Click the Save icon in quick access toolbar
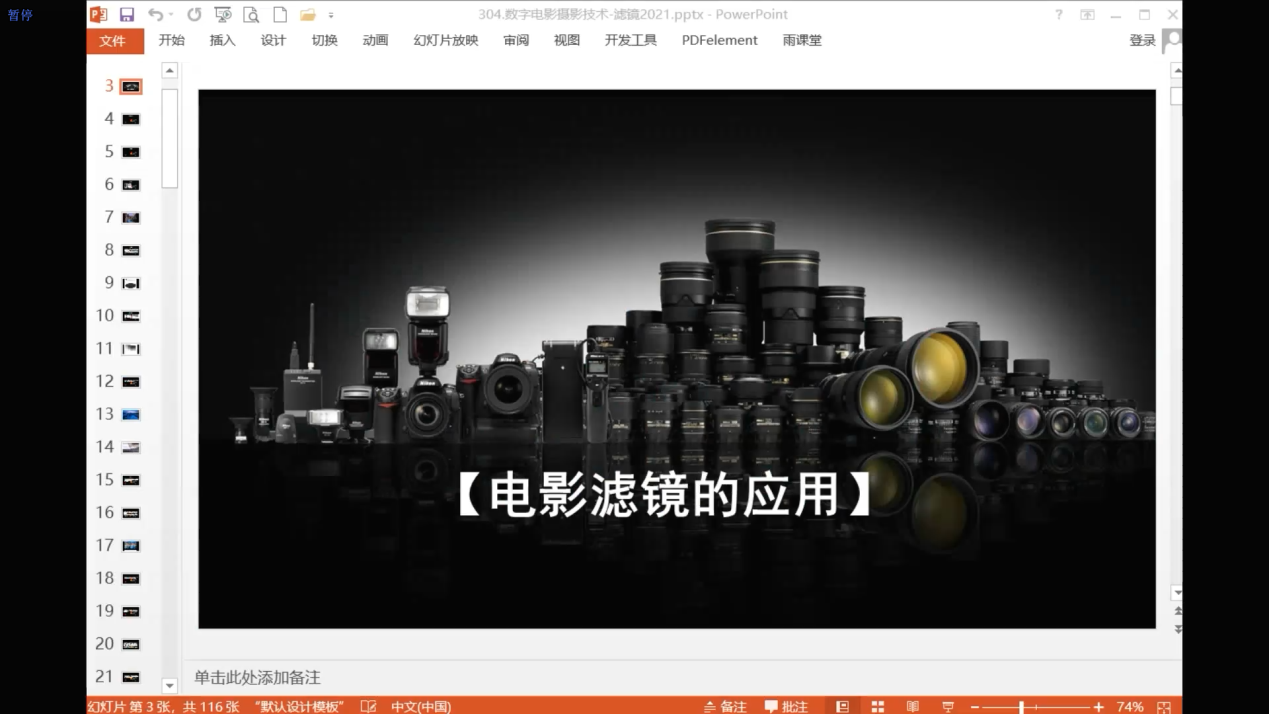The width and height of the screenshot is (1269, 714). tap(127, 15)
